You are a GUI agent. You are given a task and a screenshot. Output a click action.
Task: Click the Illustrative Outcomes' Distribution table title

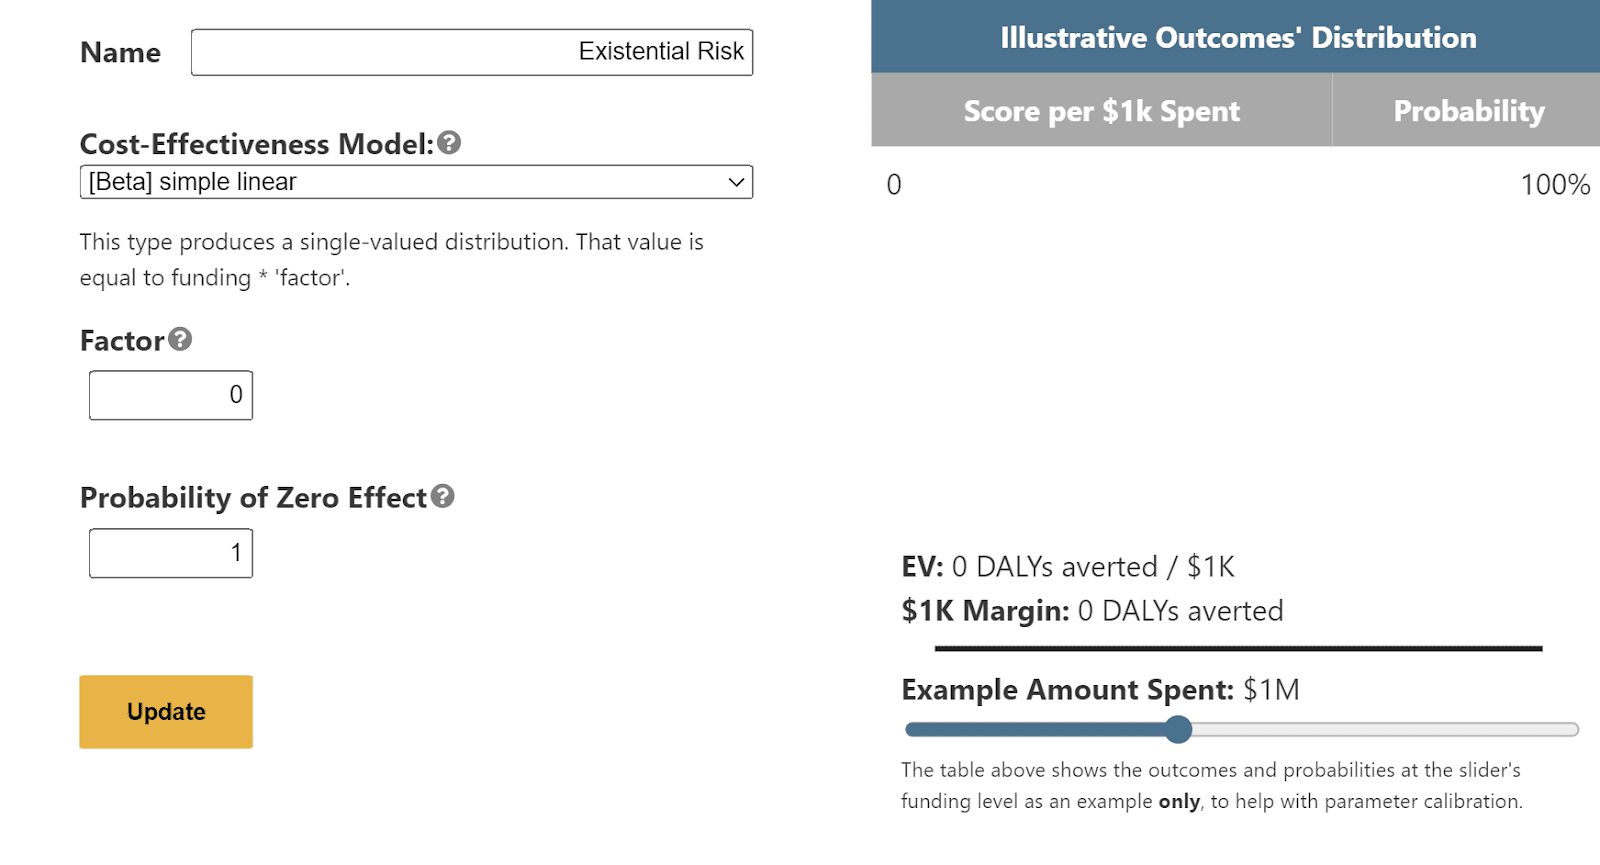coord(1236,37)
